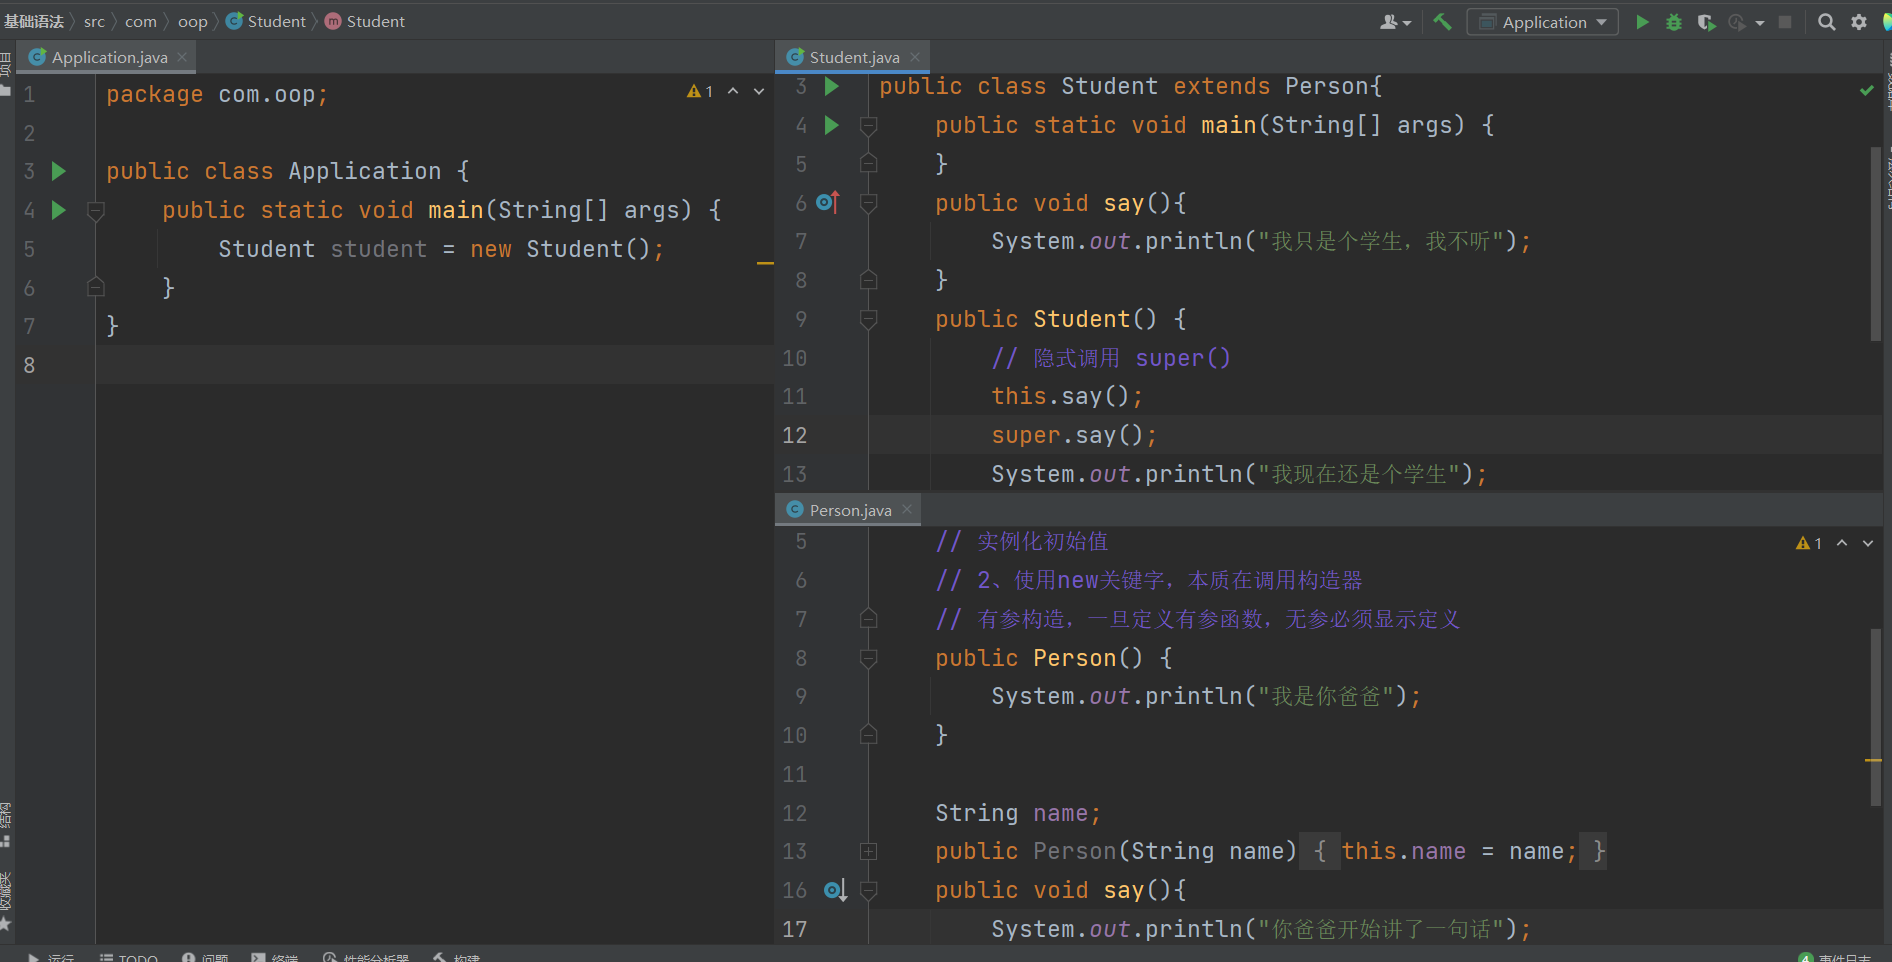Click warning indicator in Application.java editor

[700, 91]
